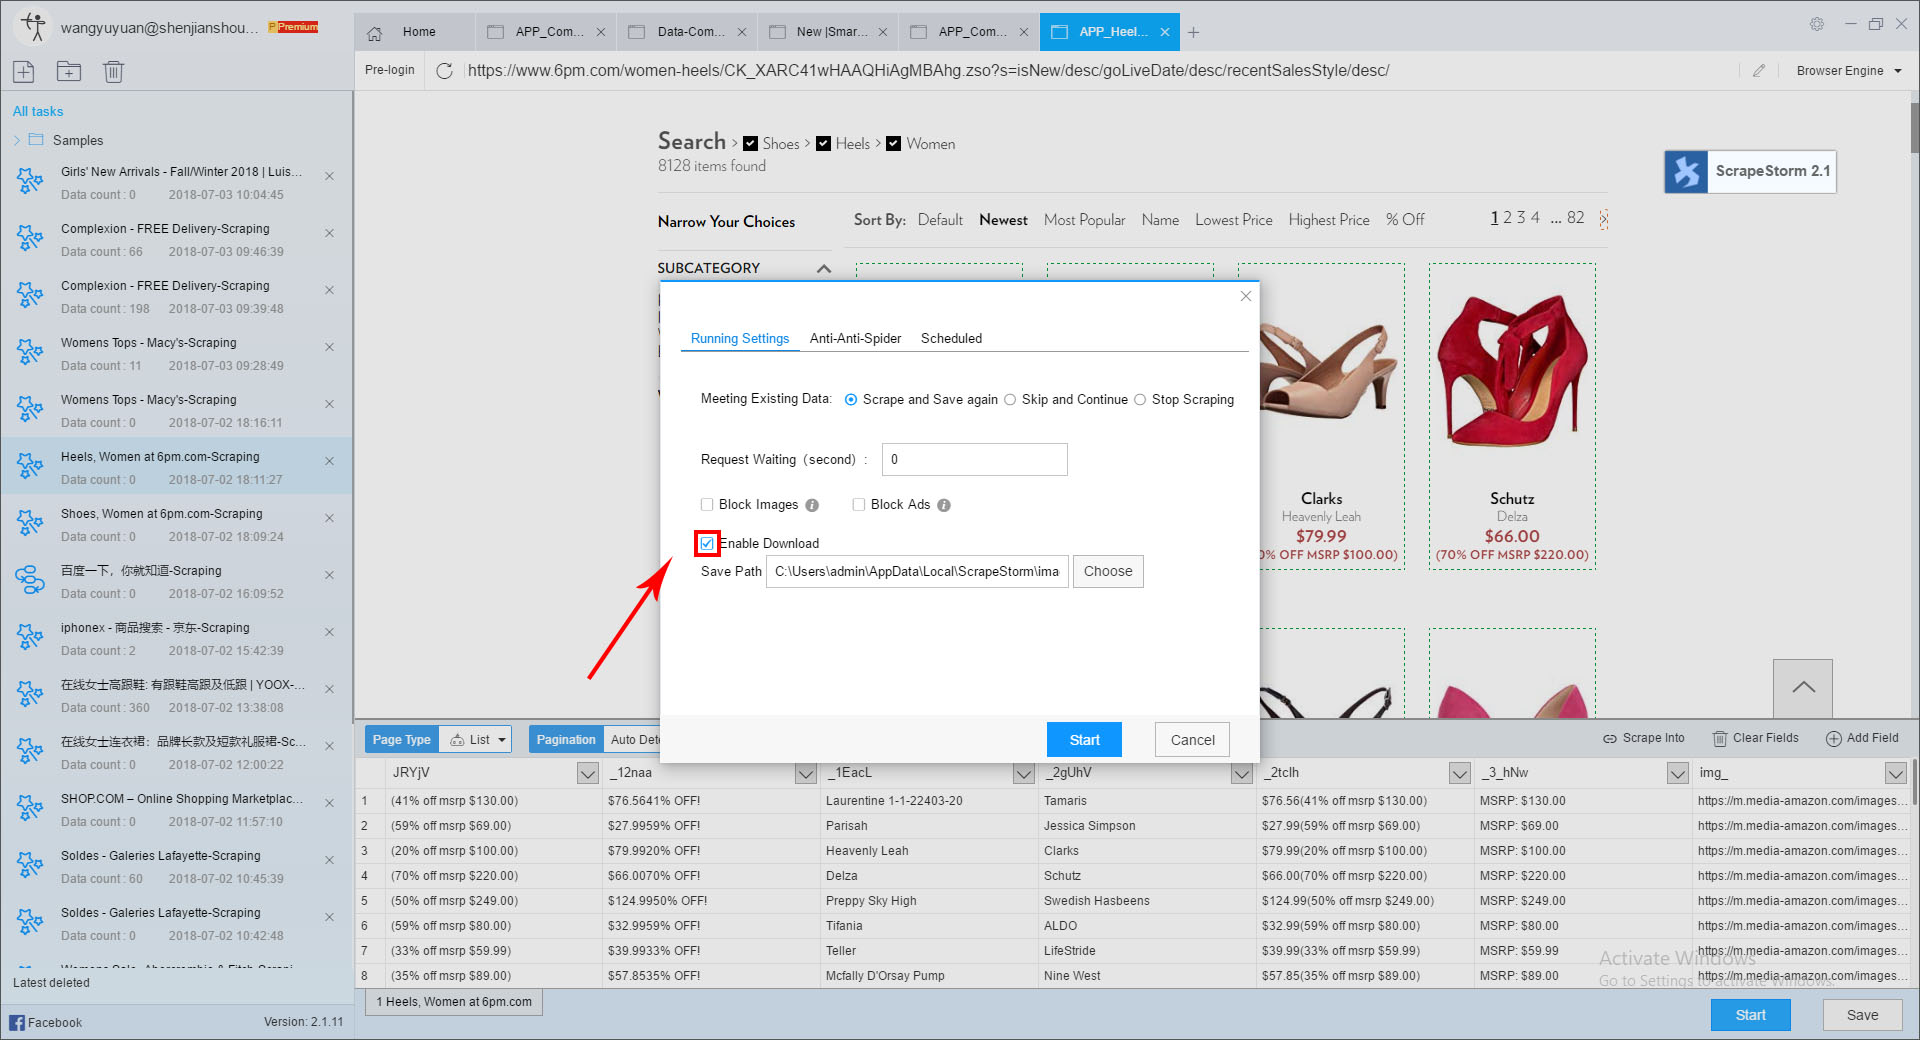The height and width of the screenshot is (1040, 1920).
Task: Click the Clear Fields trash icon
Action: 1720,739
